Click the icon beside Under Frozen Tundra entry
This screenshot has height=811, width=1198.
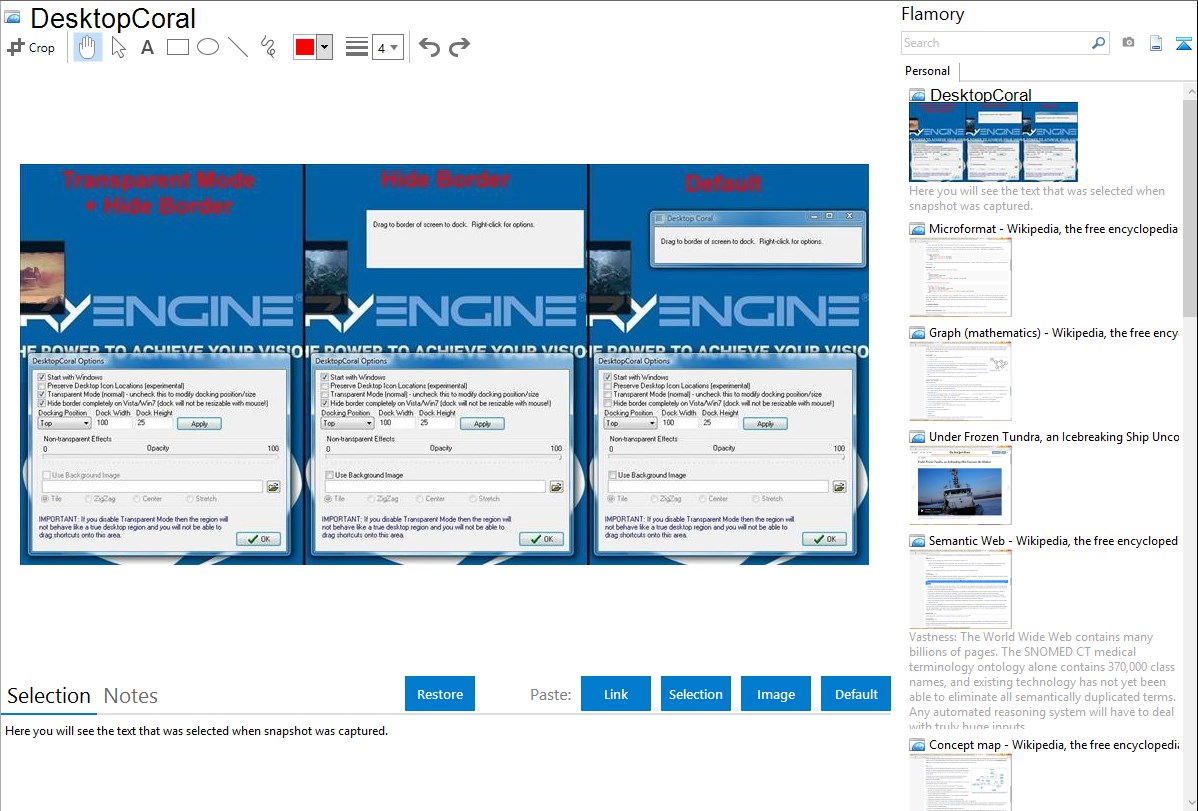click(x=917, y=436)
